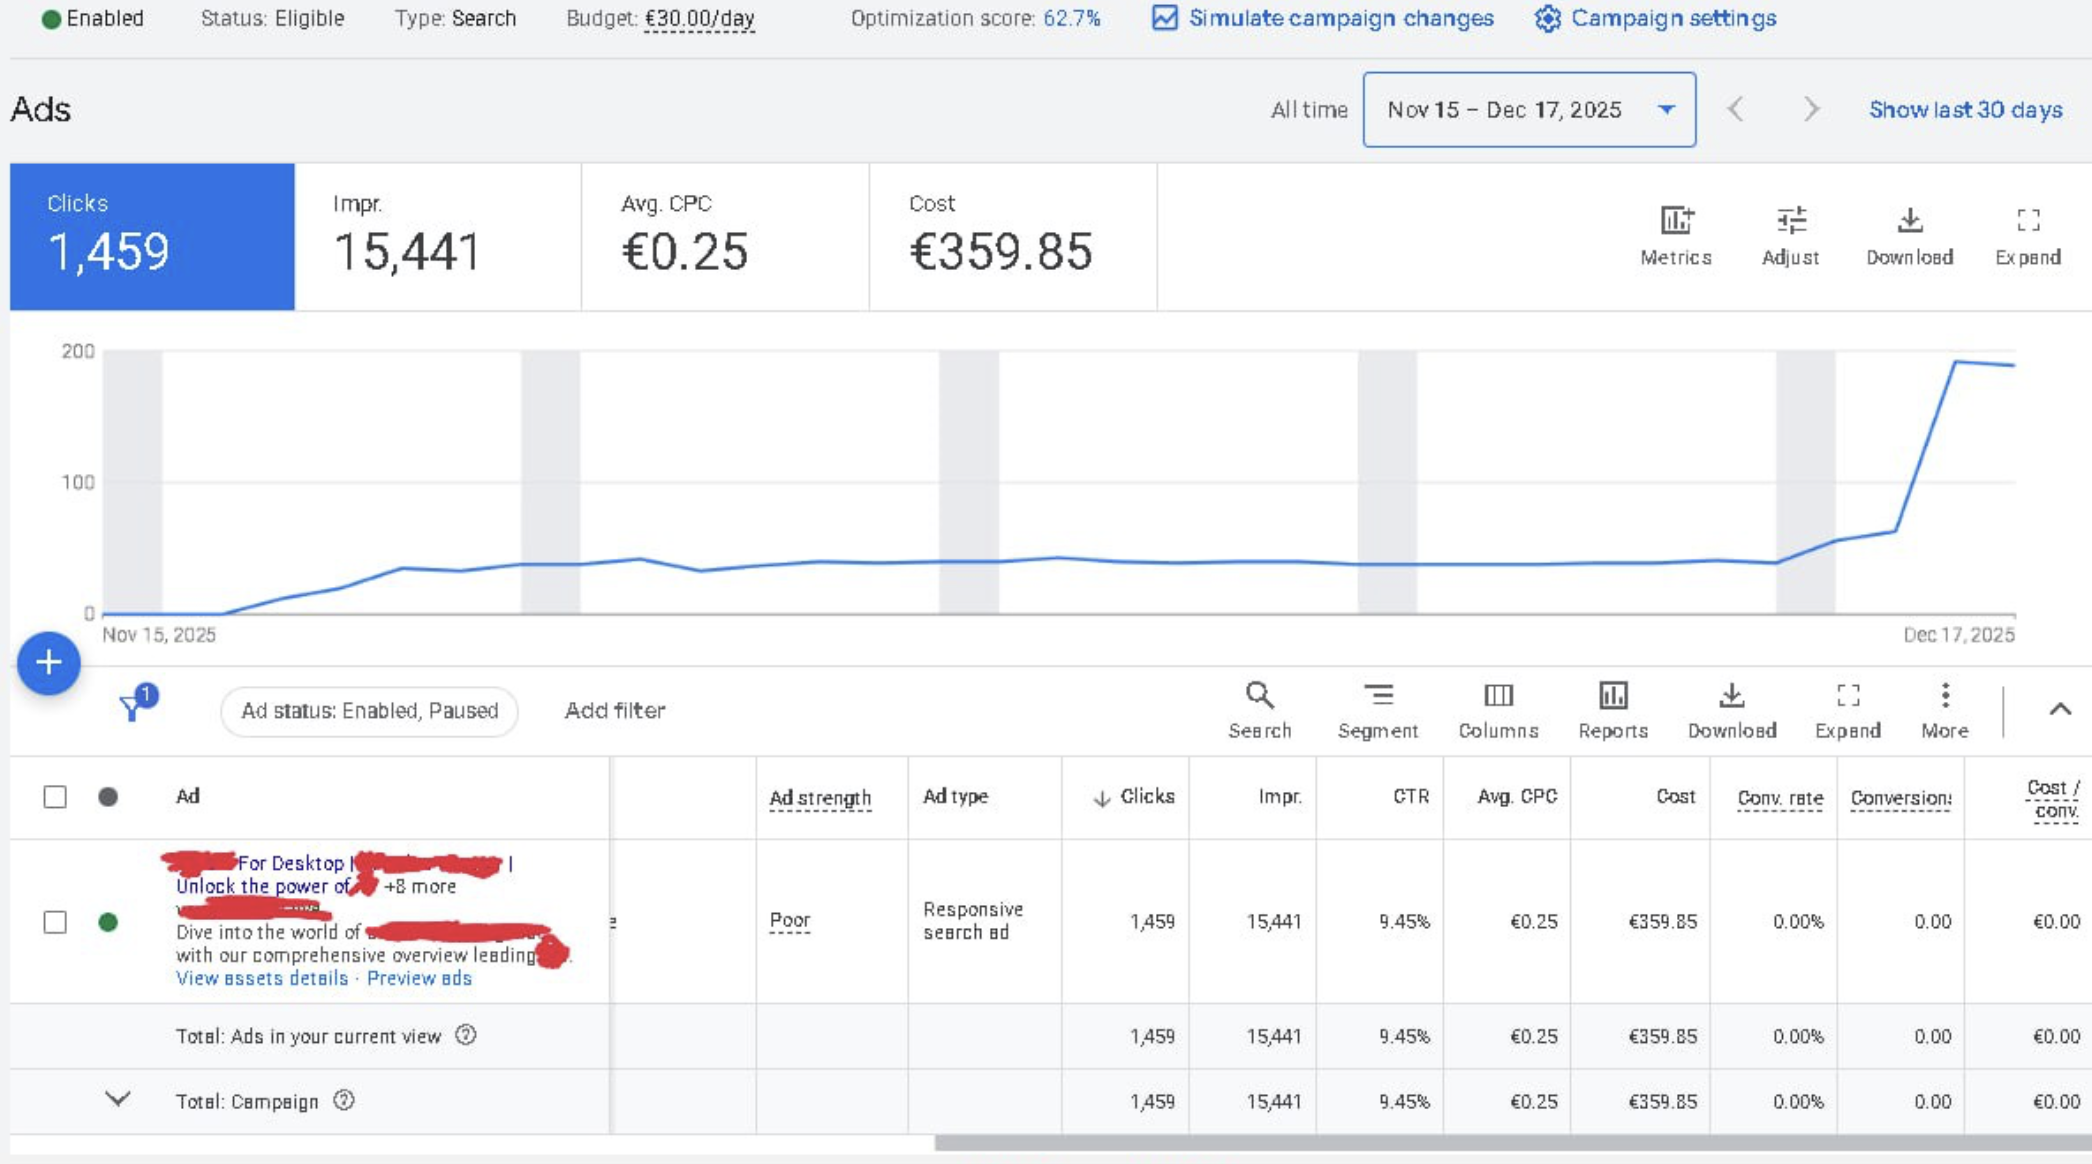Collapse the table toolbar with the up chevron
This screenshot has height=1164, width=2092.
pyautogui.click(x=2059, y=709)
